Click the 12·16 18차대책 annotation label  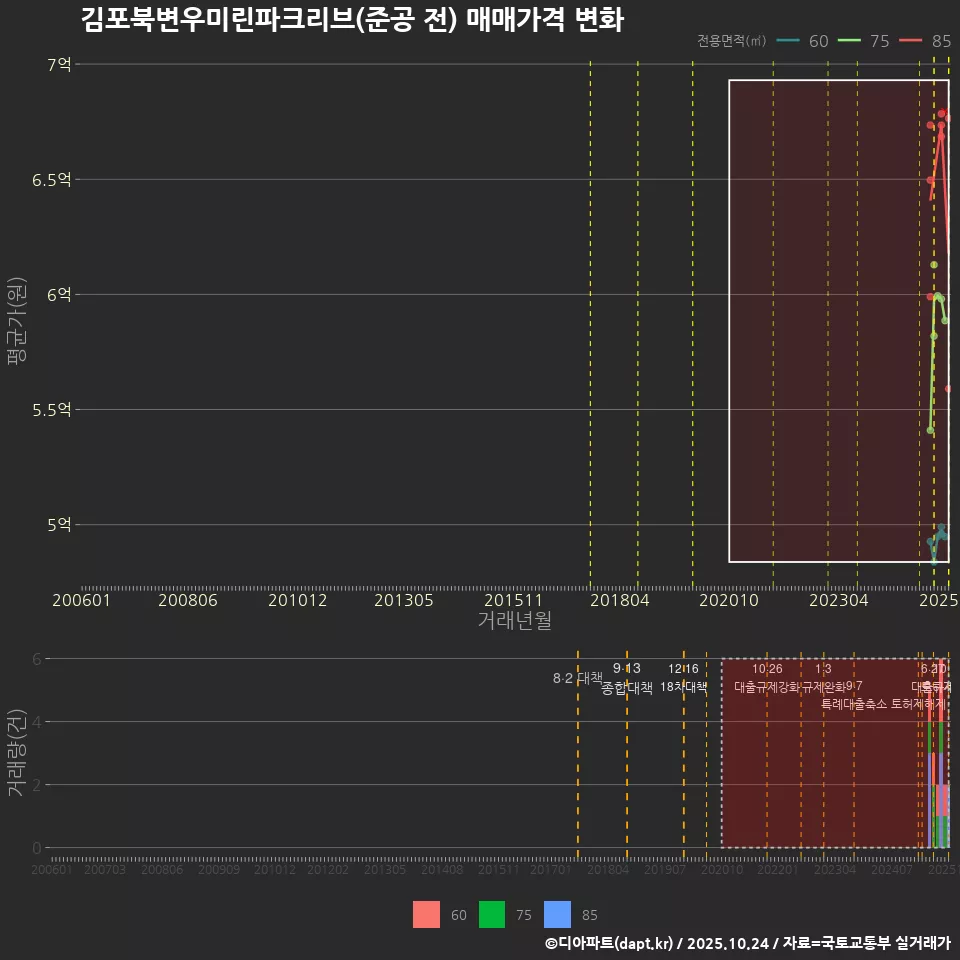click(x=683, y=679)
